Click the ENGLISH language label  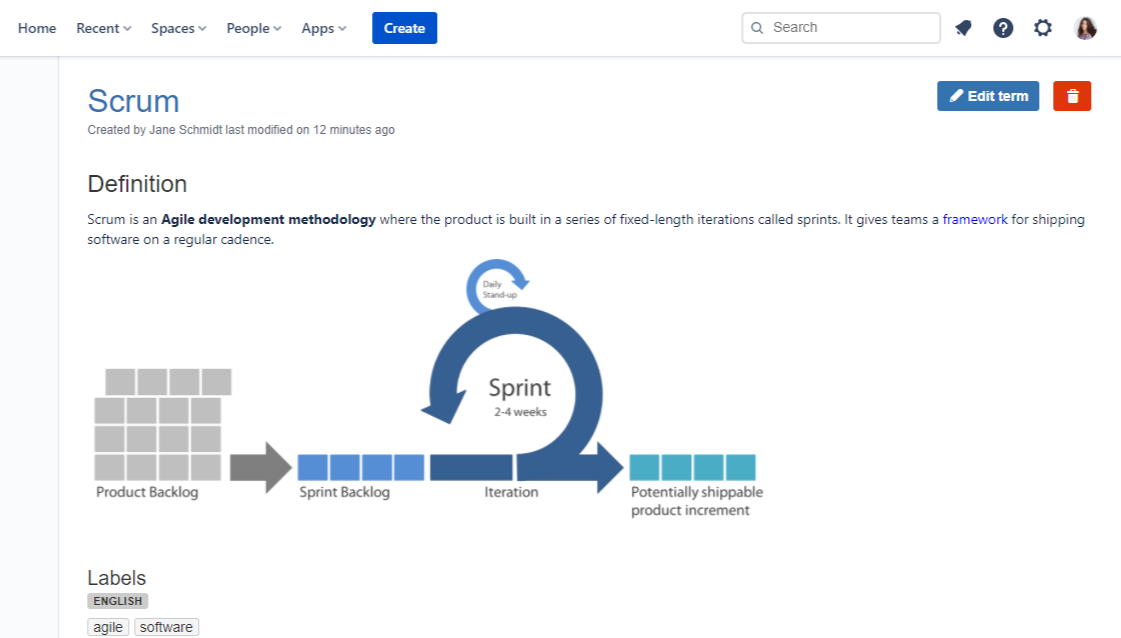pos(118,601)
